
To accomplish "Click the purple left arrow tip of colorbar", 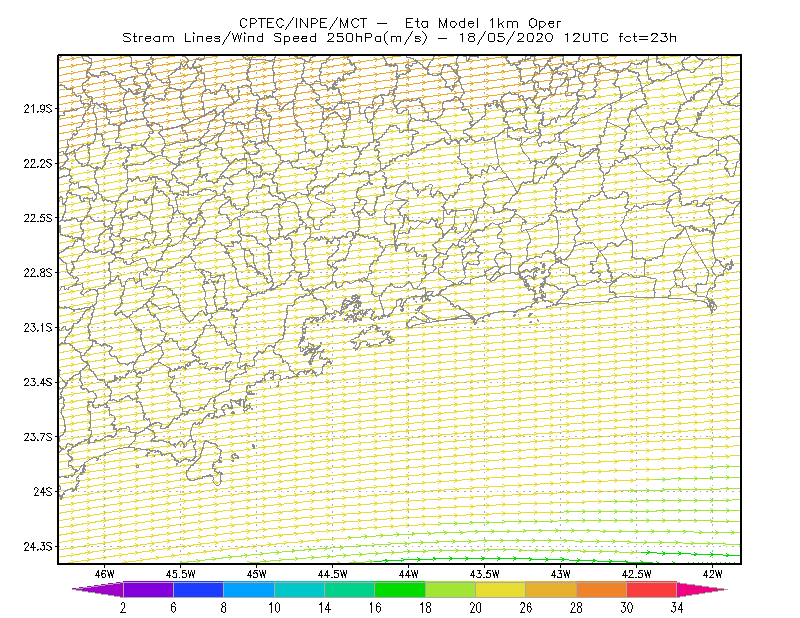I will coord(97,589).
